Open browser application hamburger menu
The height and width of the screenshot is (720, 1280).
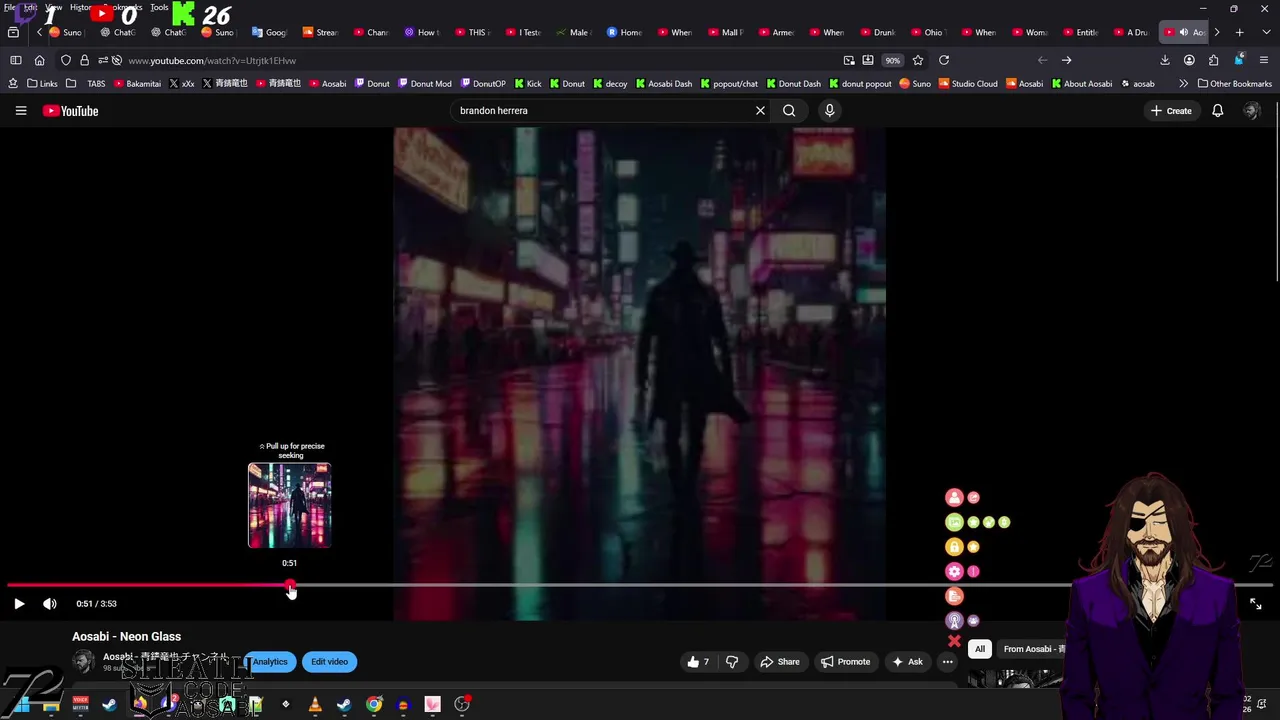[1263, 60]
